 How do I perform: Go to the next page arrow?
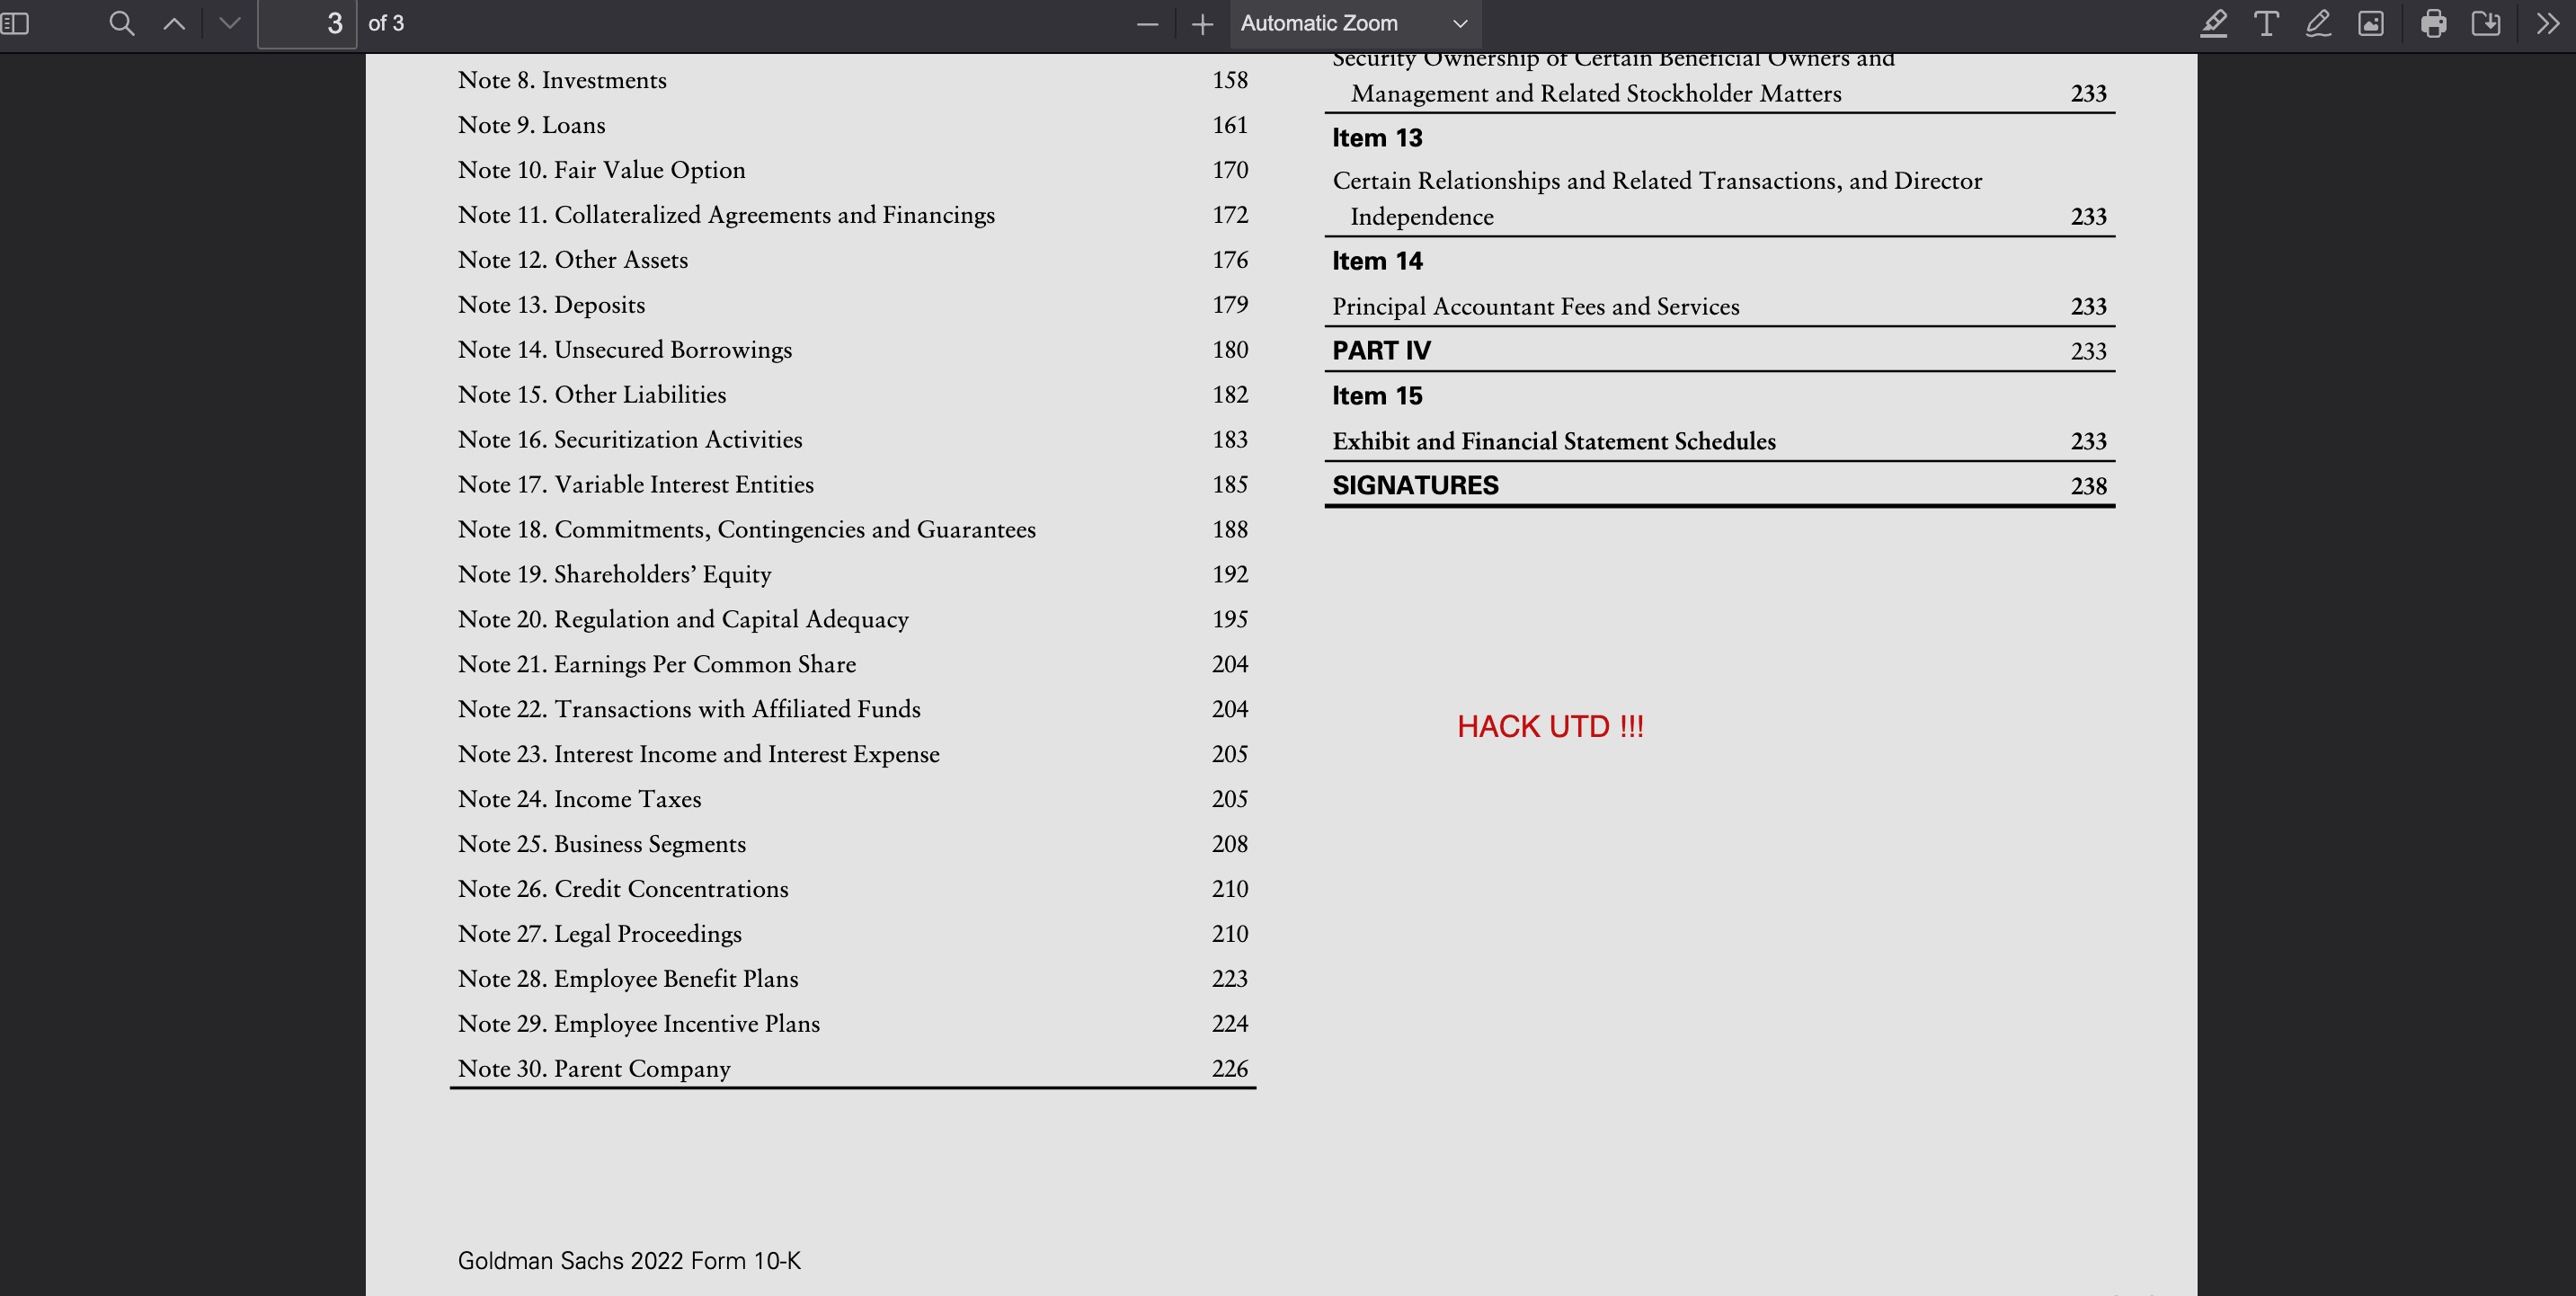[x=229, y=23]
